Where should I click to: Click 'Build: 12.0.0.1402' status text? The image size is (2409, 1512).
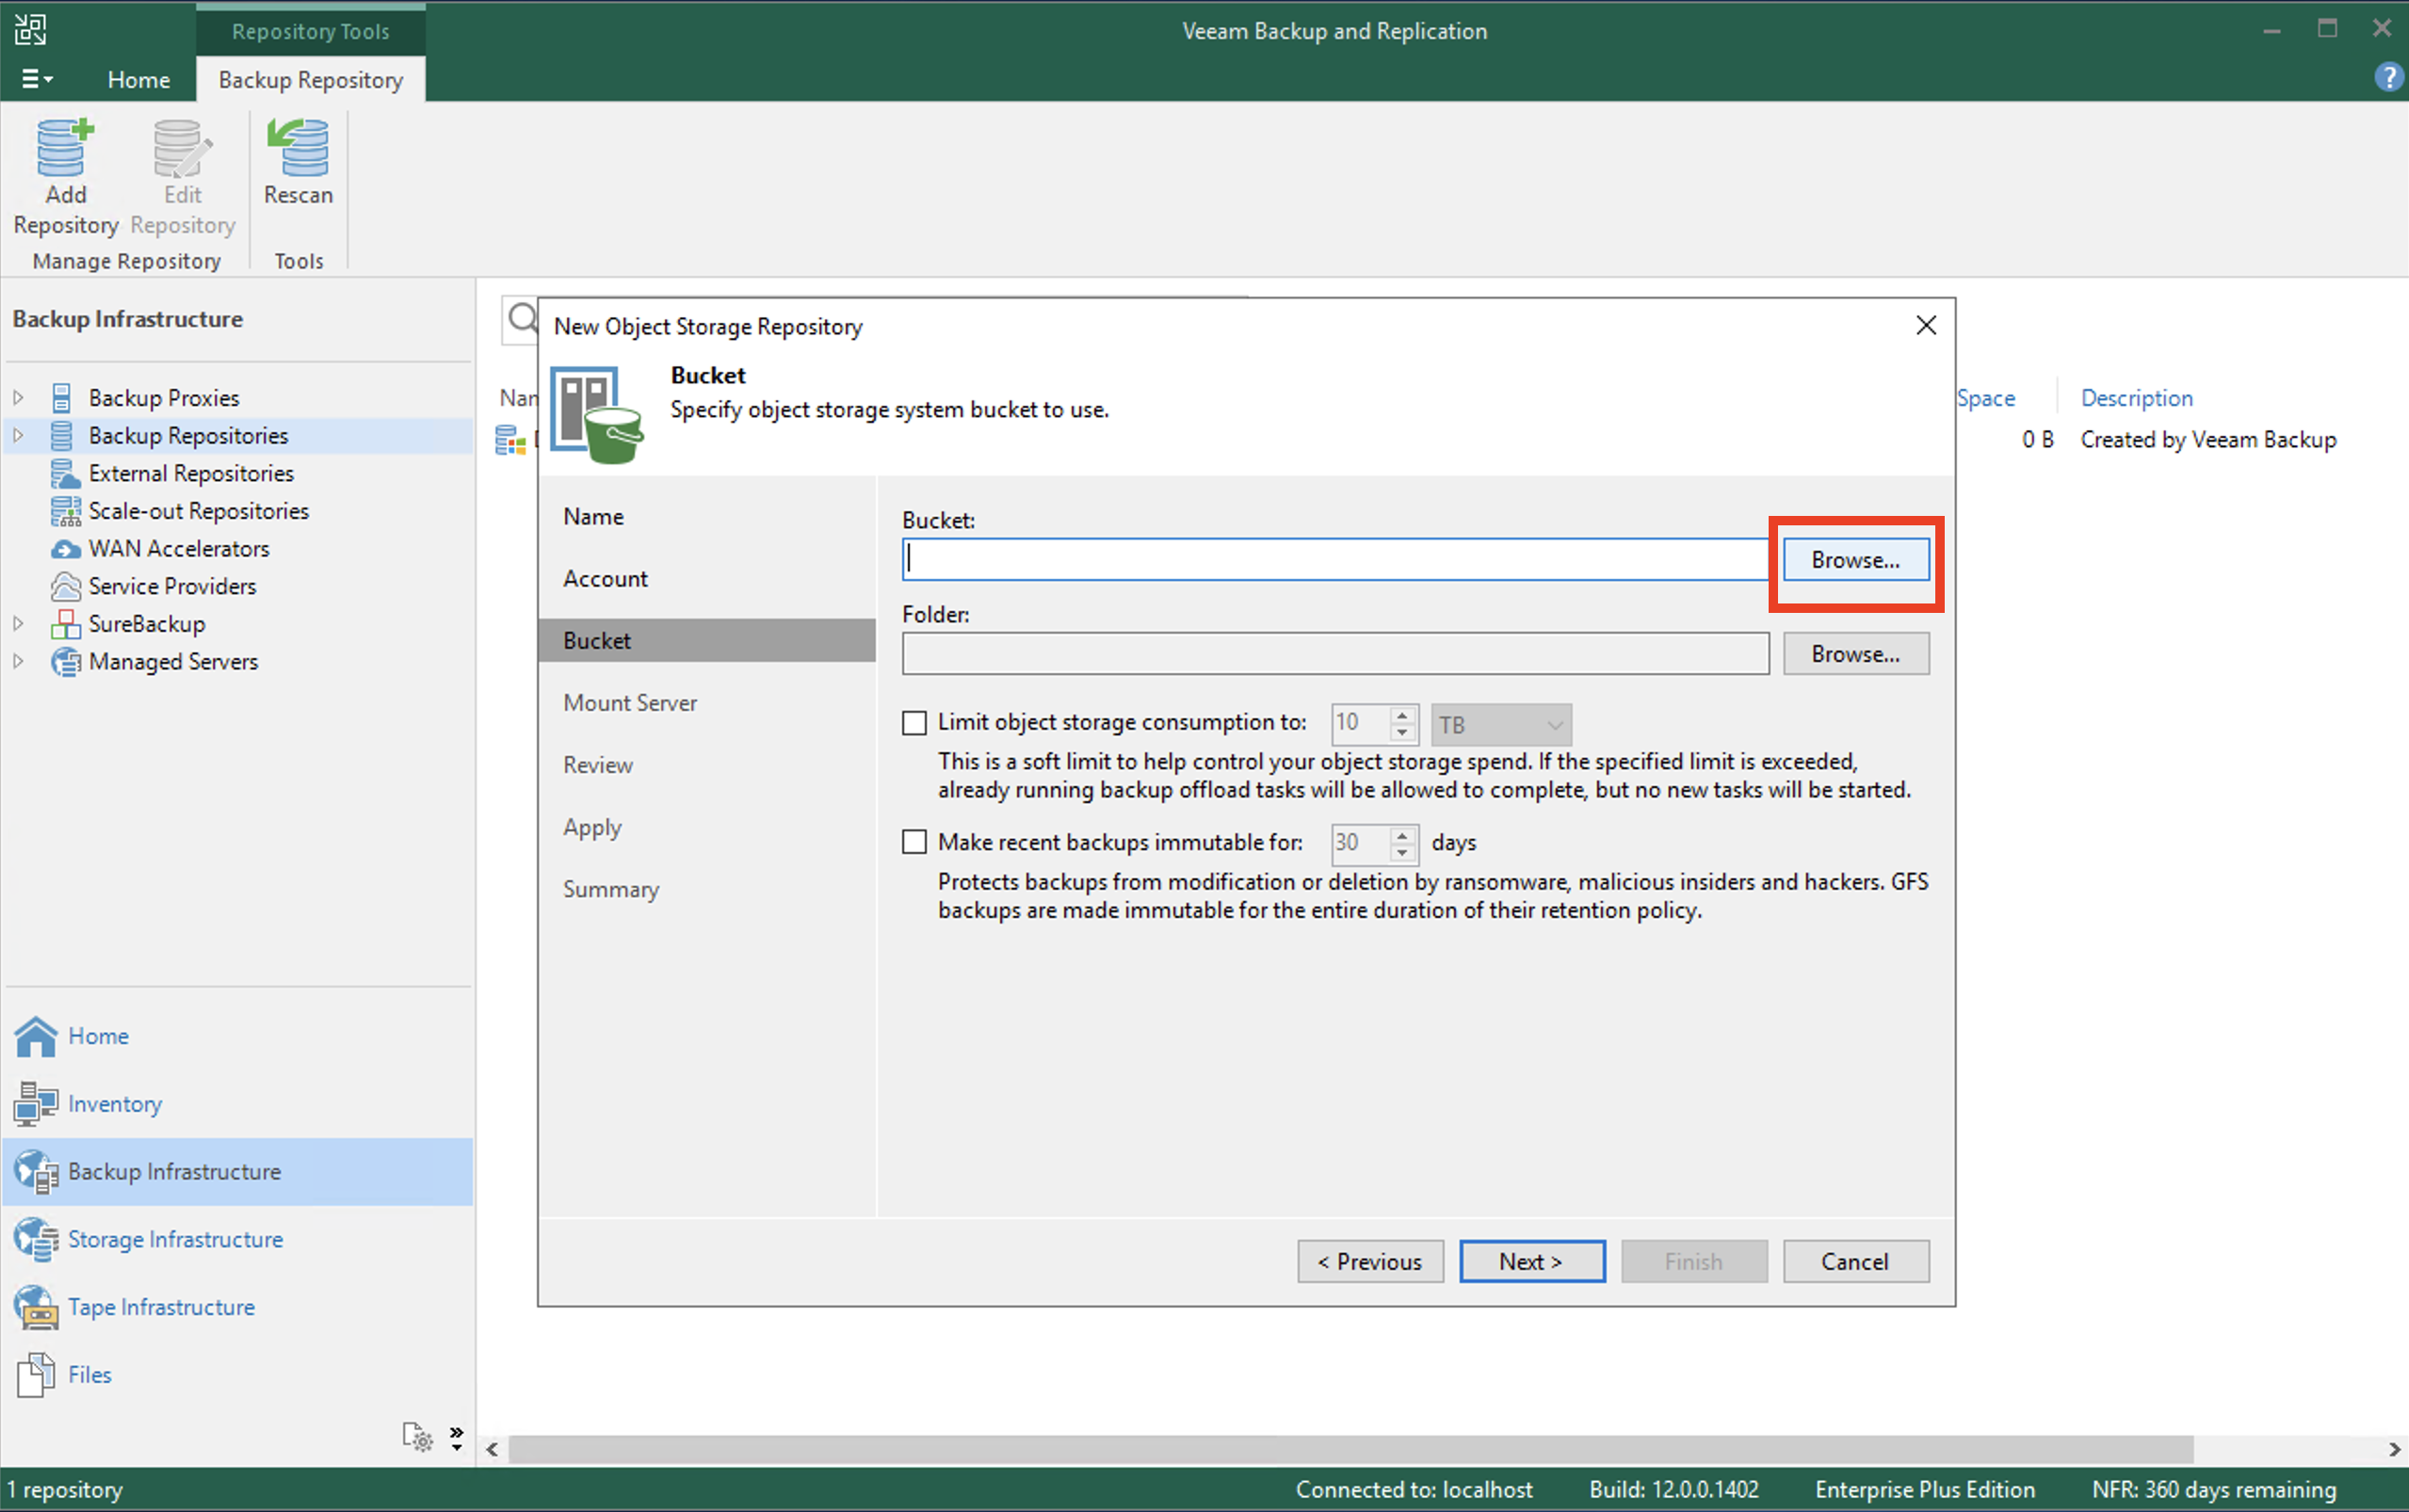(1674, 1490)
